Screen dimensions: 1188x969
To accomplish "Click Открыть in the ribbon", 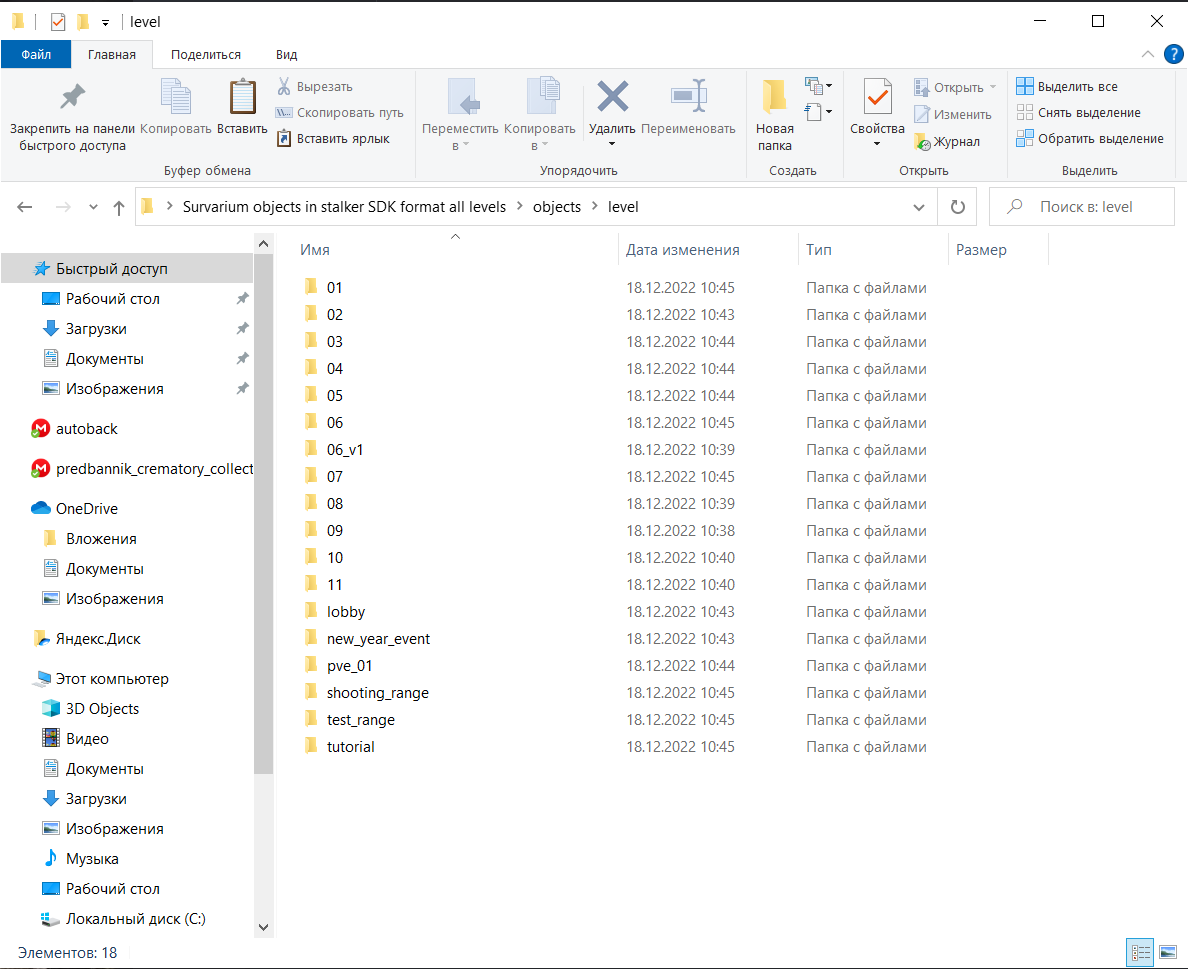I will pos(955,87).
